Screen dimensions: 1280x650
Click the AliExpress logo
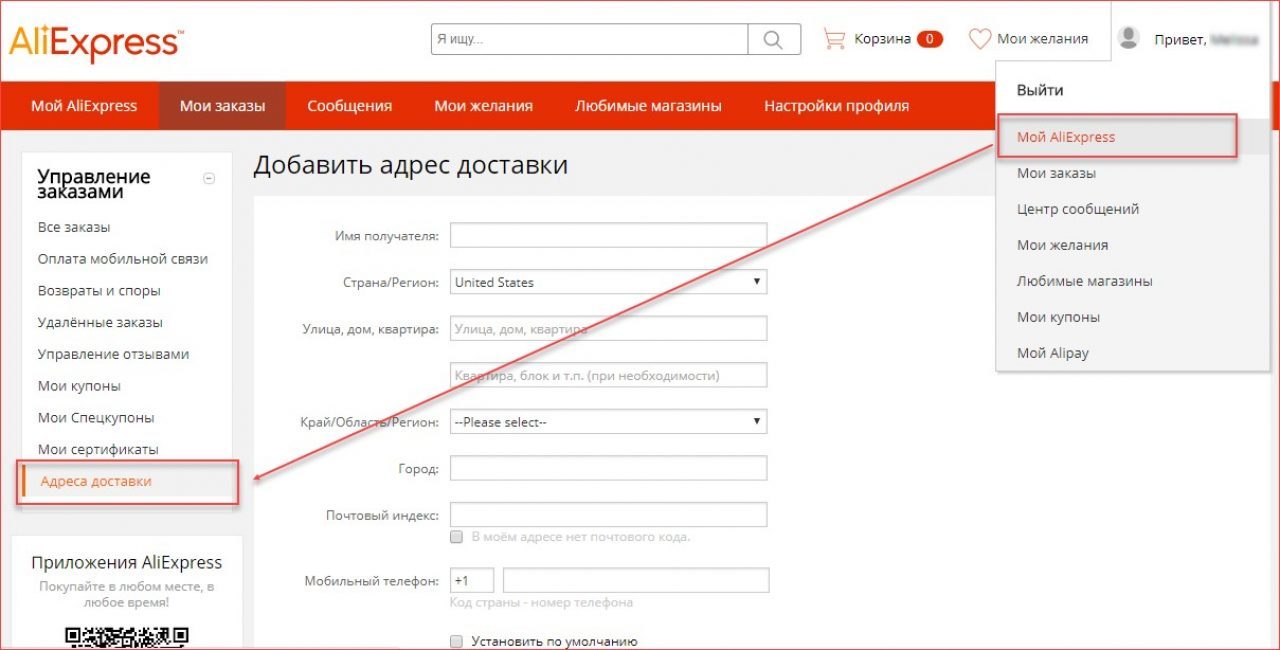click(x=96, y=43)
